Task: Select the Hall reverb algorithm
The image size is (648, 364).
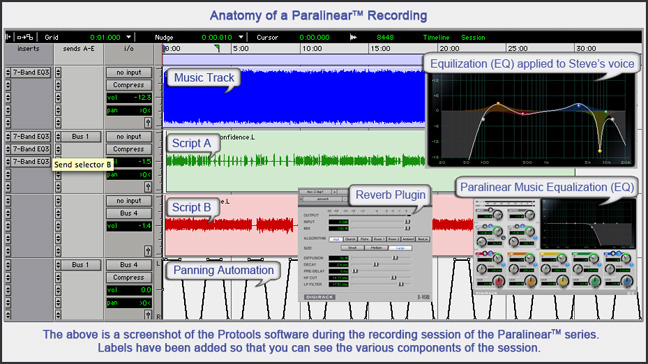Action: click(x=336, y=239)
